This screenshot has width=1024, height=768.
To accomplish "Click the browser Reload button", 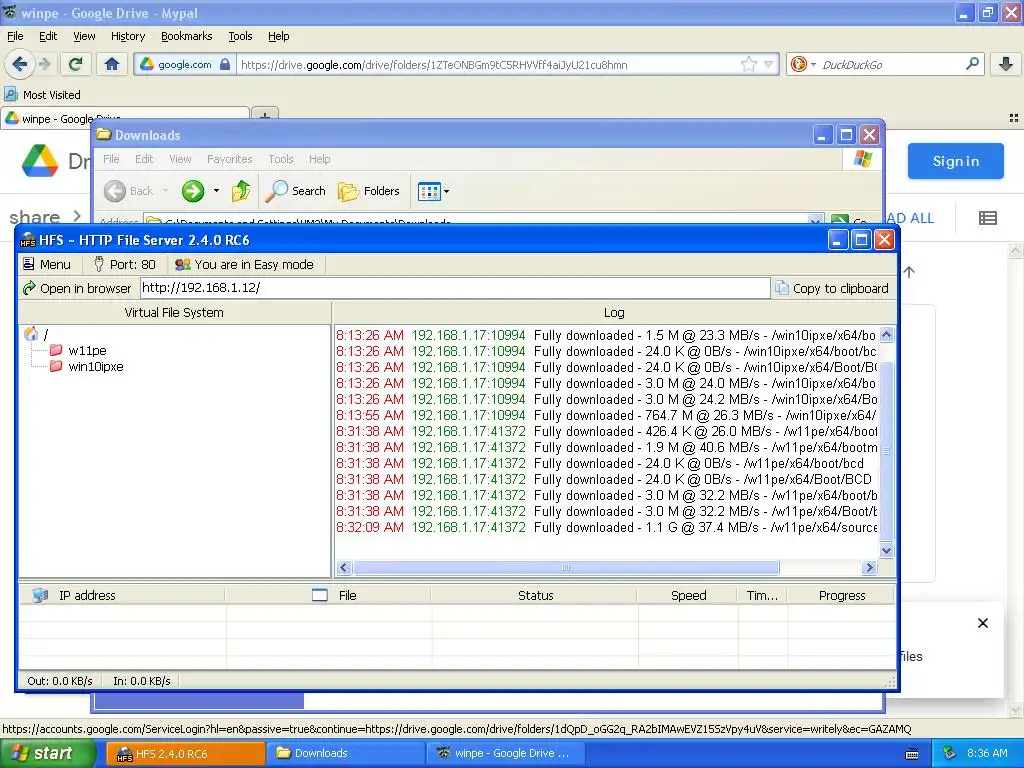I will (76, 64).
